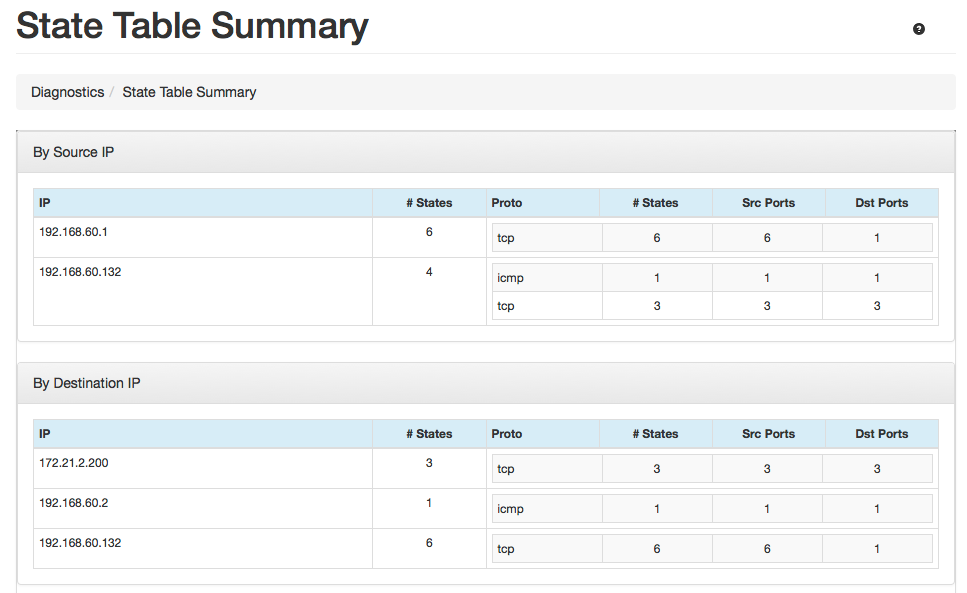
Task: Click the State Table Summary page title
Action: tap(192, 26)
